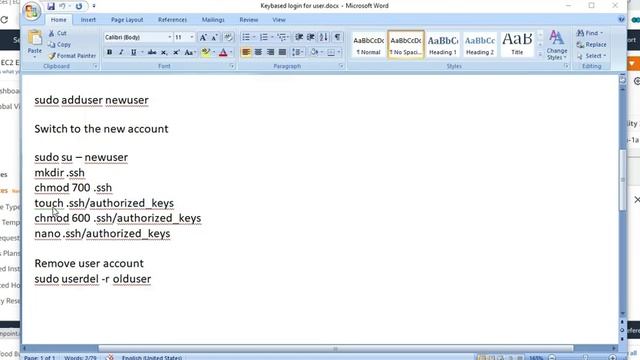The image size is (640, 360).
Task: Open the Find tool
Action: pyautogui.click(x=590, y=33)
